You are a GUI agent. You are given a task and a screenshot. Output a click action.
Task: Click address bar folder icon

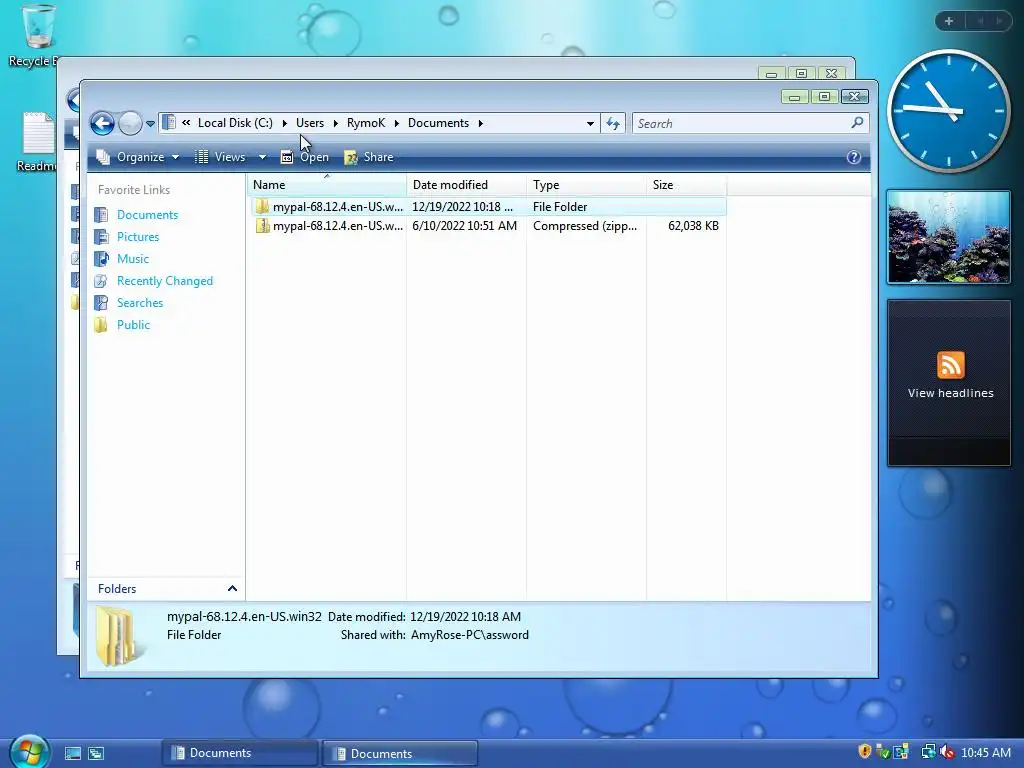click(x=169, y=123)
